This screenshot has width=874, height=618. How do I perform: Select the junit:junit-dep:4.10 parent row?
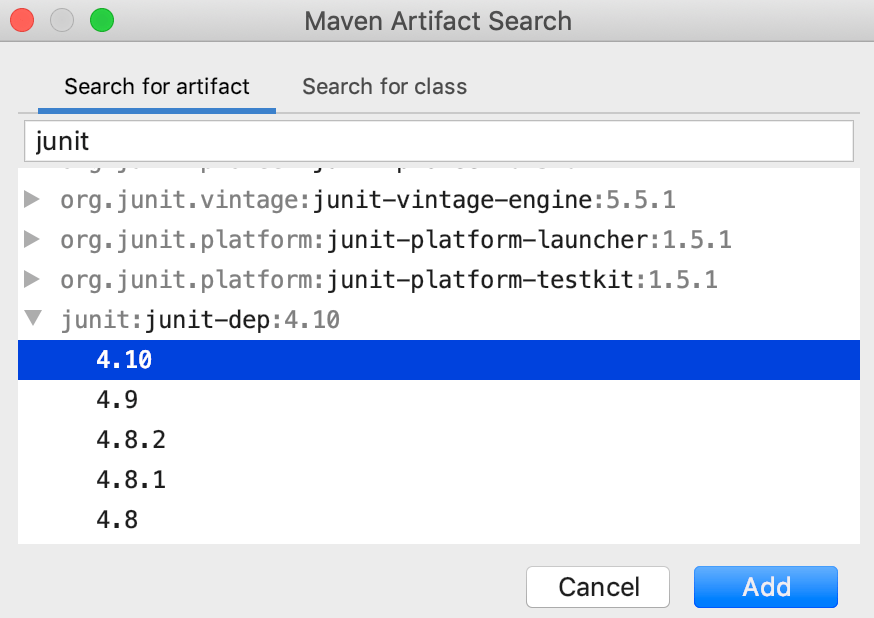point(439,320)
